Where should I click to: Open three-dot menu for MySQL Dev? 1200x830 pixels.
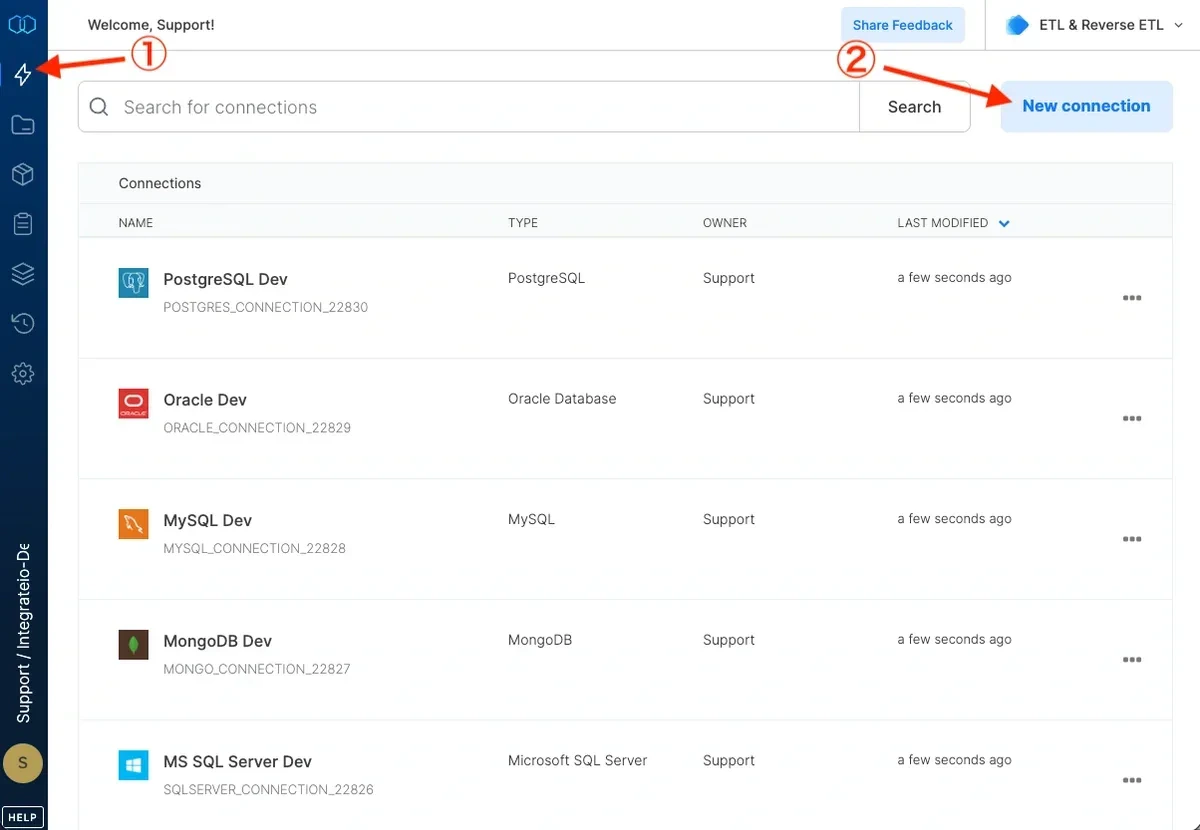(1132, 539)
